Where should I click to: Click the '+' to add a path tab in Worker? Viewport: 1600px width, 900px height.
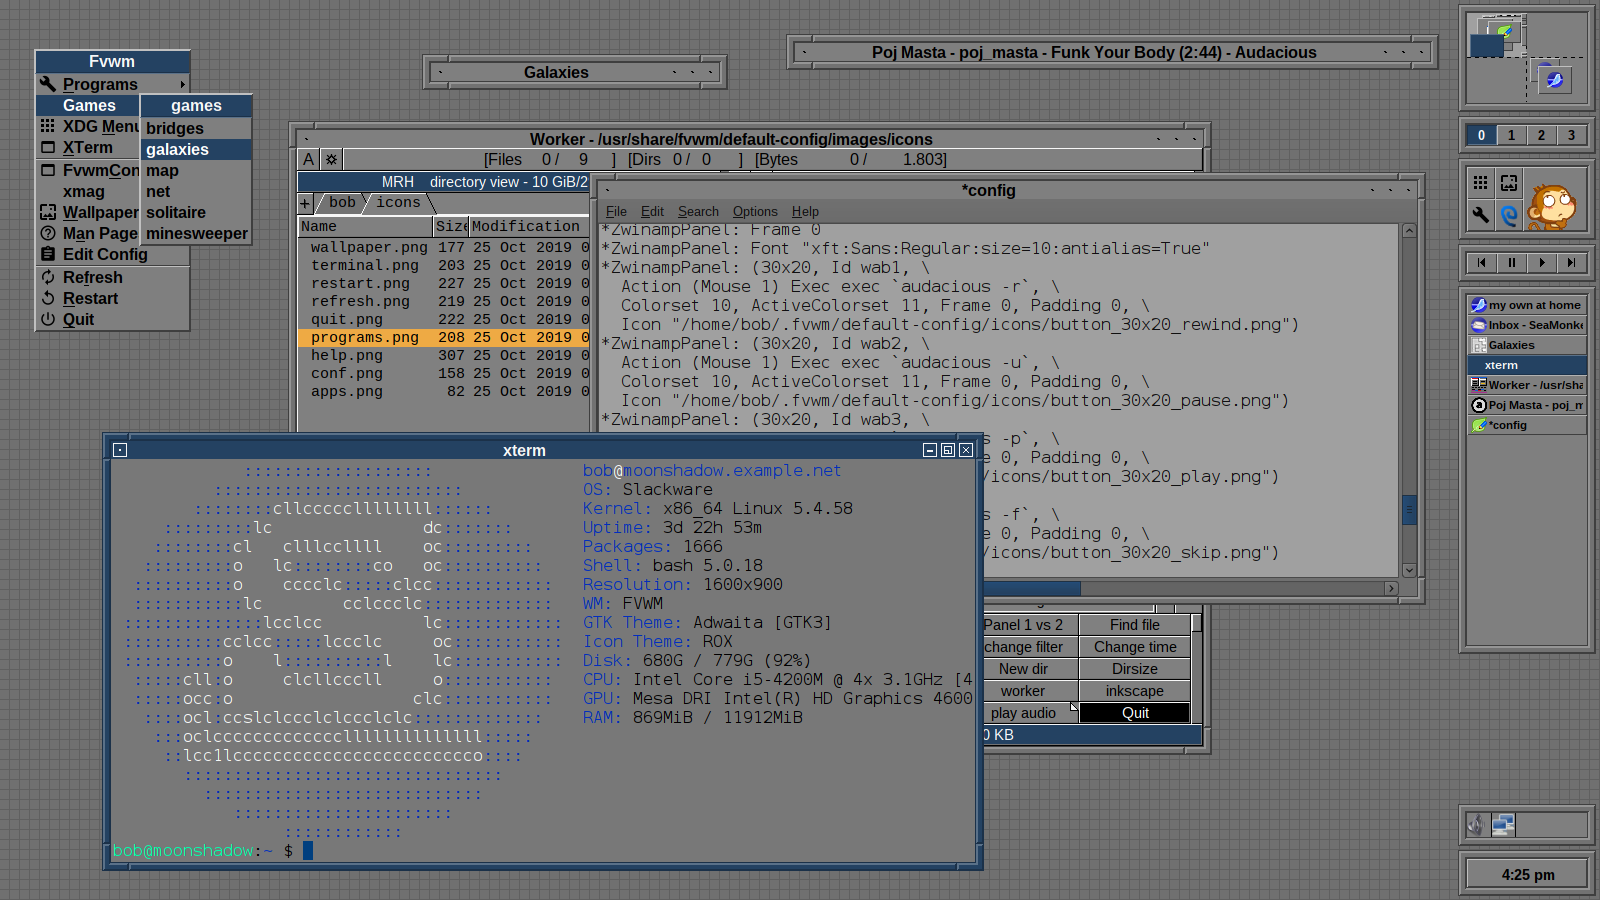click(x=304, y=203)
